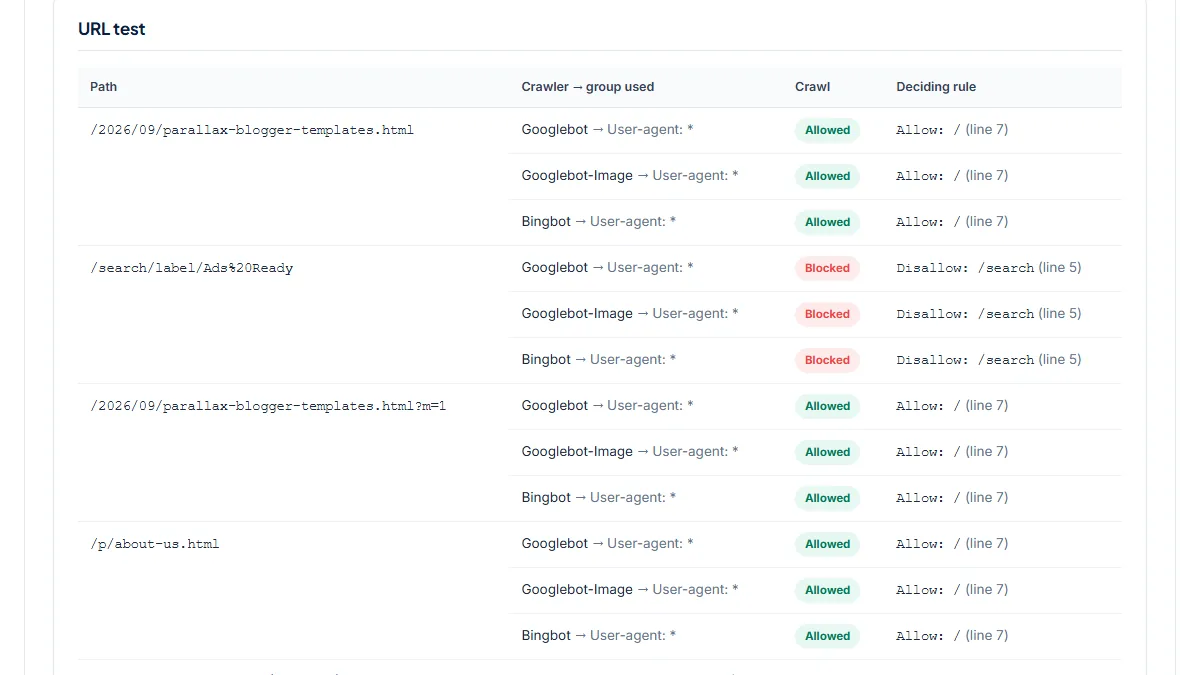
Task: Click Allow: / rule in Googlebot row of ?m=1 path
Action: [952, 406]
